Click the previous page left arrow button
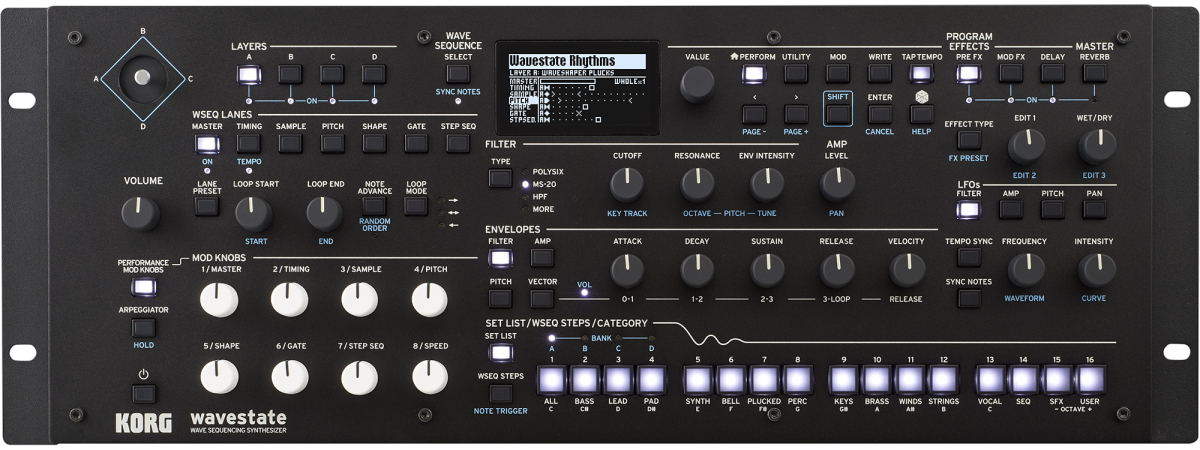This screenshot has height=450, width=1200. [753, 113]
